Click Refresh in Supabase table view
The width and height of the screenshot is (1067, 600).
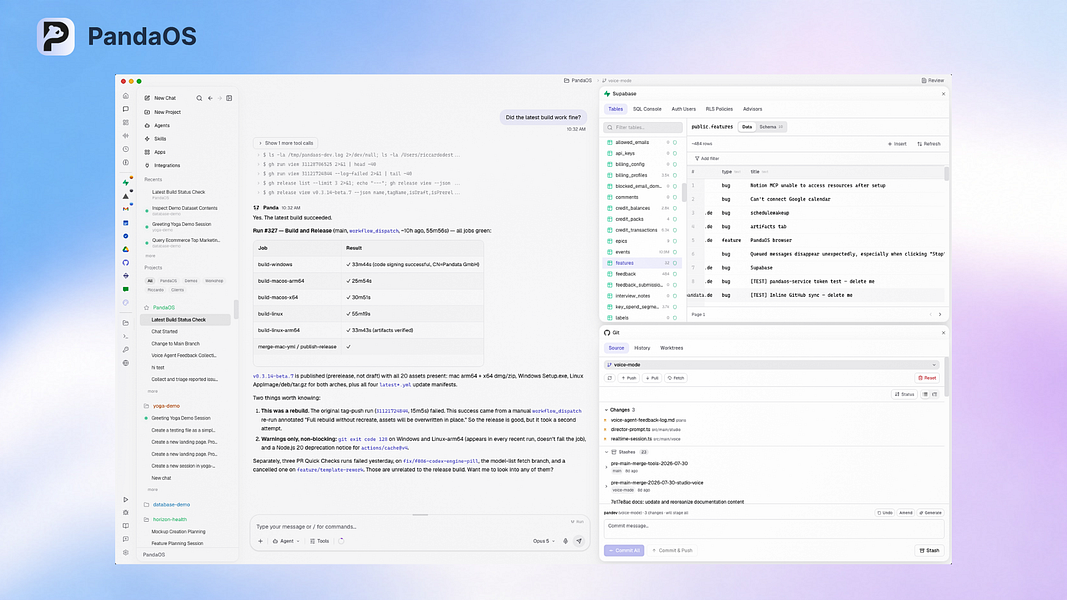click(928, 144)
